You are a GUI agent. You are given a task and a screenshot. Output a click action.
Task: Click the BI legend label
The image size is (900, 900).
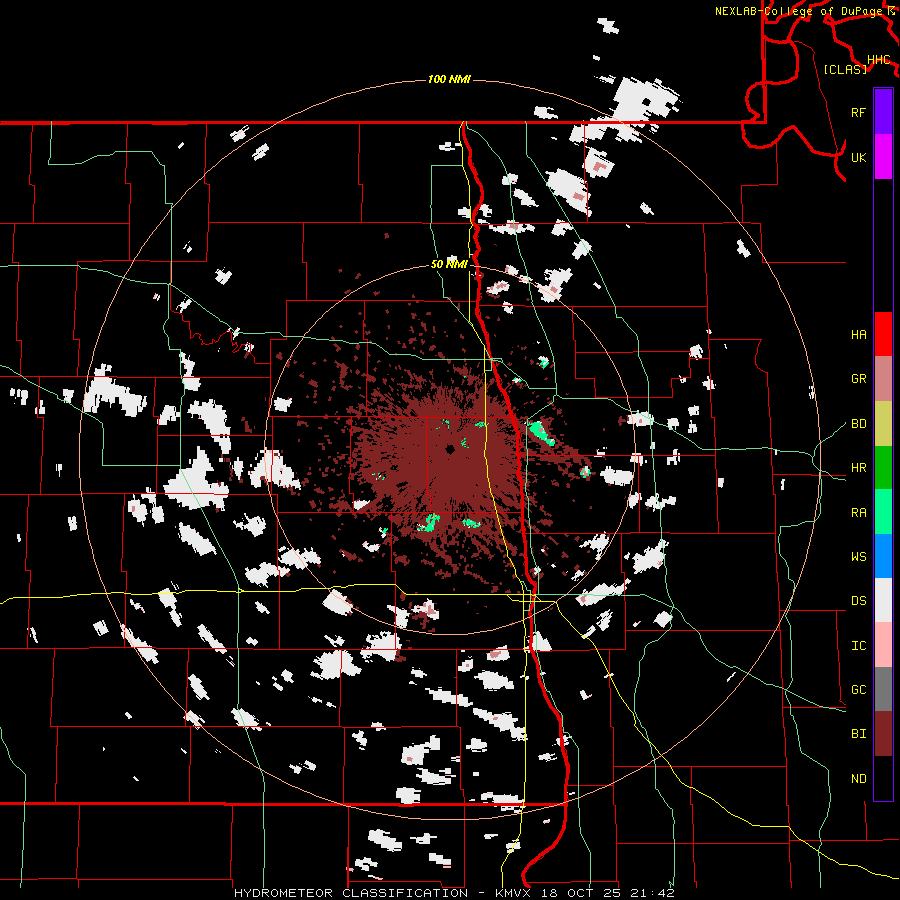(x=859, y=734)
